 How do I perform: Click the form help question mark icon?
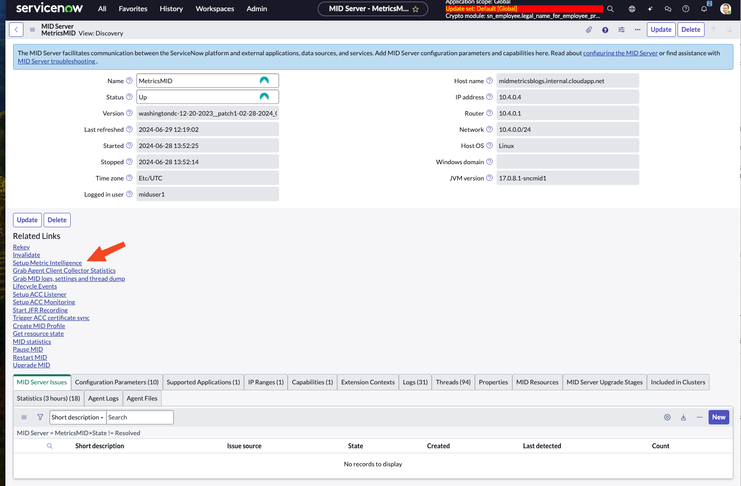tap(605, 30)
